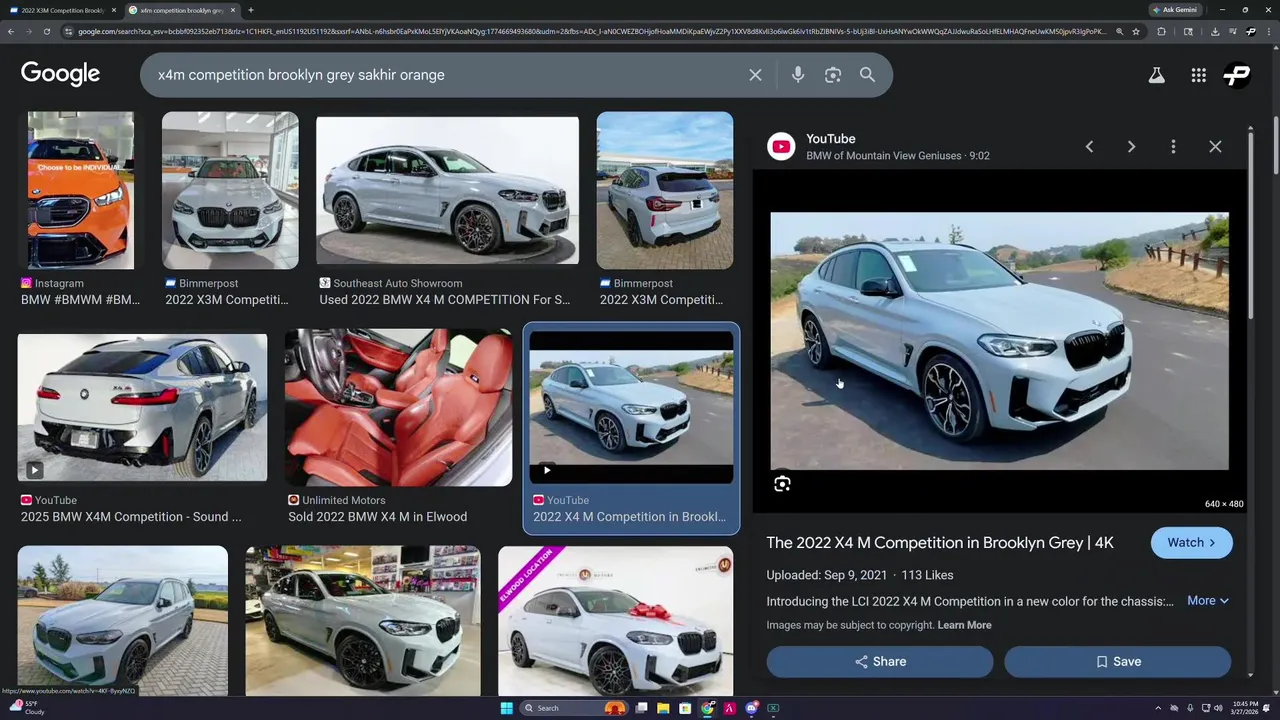Open 'Used 2022 BMW X4 M COMPETITION For S...' link
The height and width of the screenshot is (720, 1280).
(x=444, y=300)
